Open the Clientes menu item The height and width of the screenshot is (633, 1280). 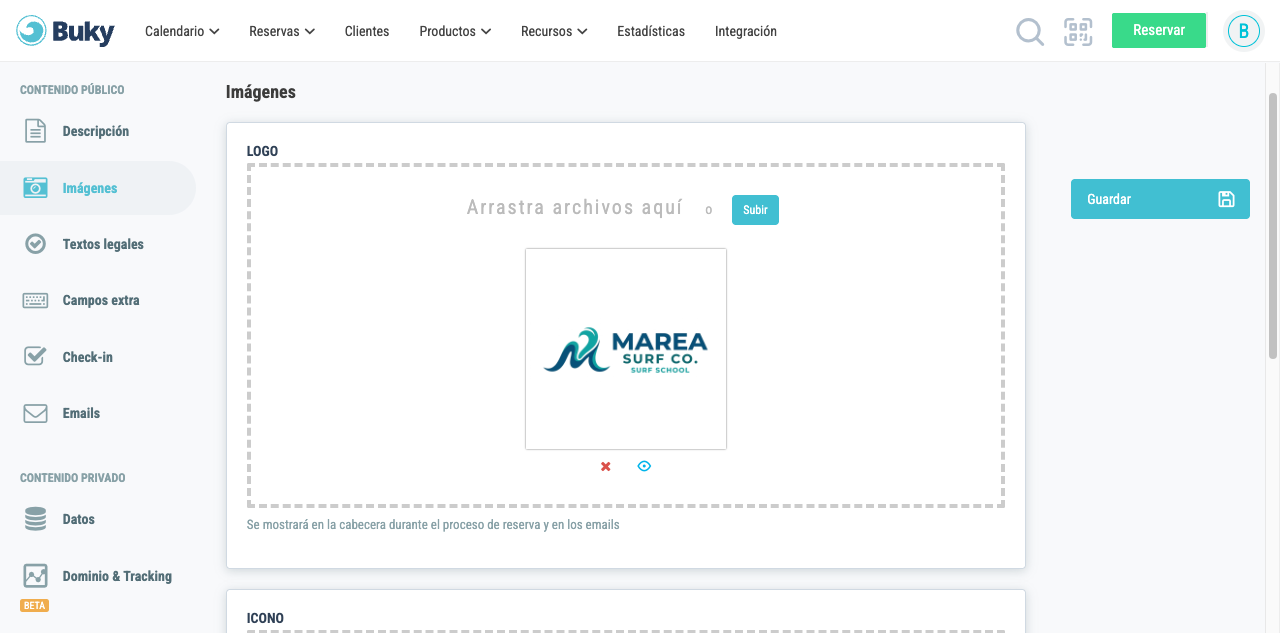tap(367, 31)
